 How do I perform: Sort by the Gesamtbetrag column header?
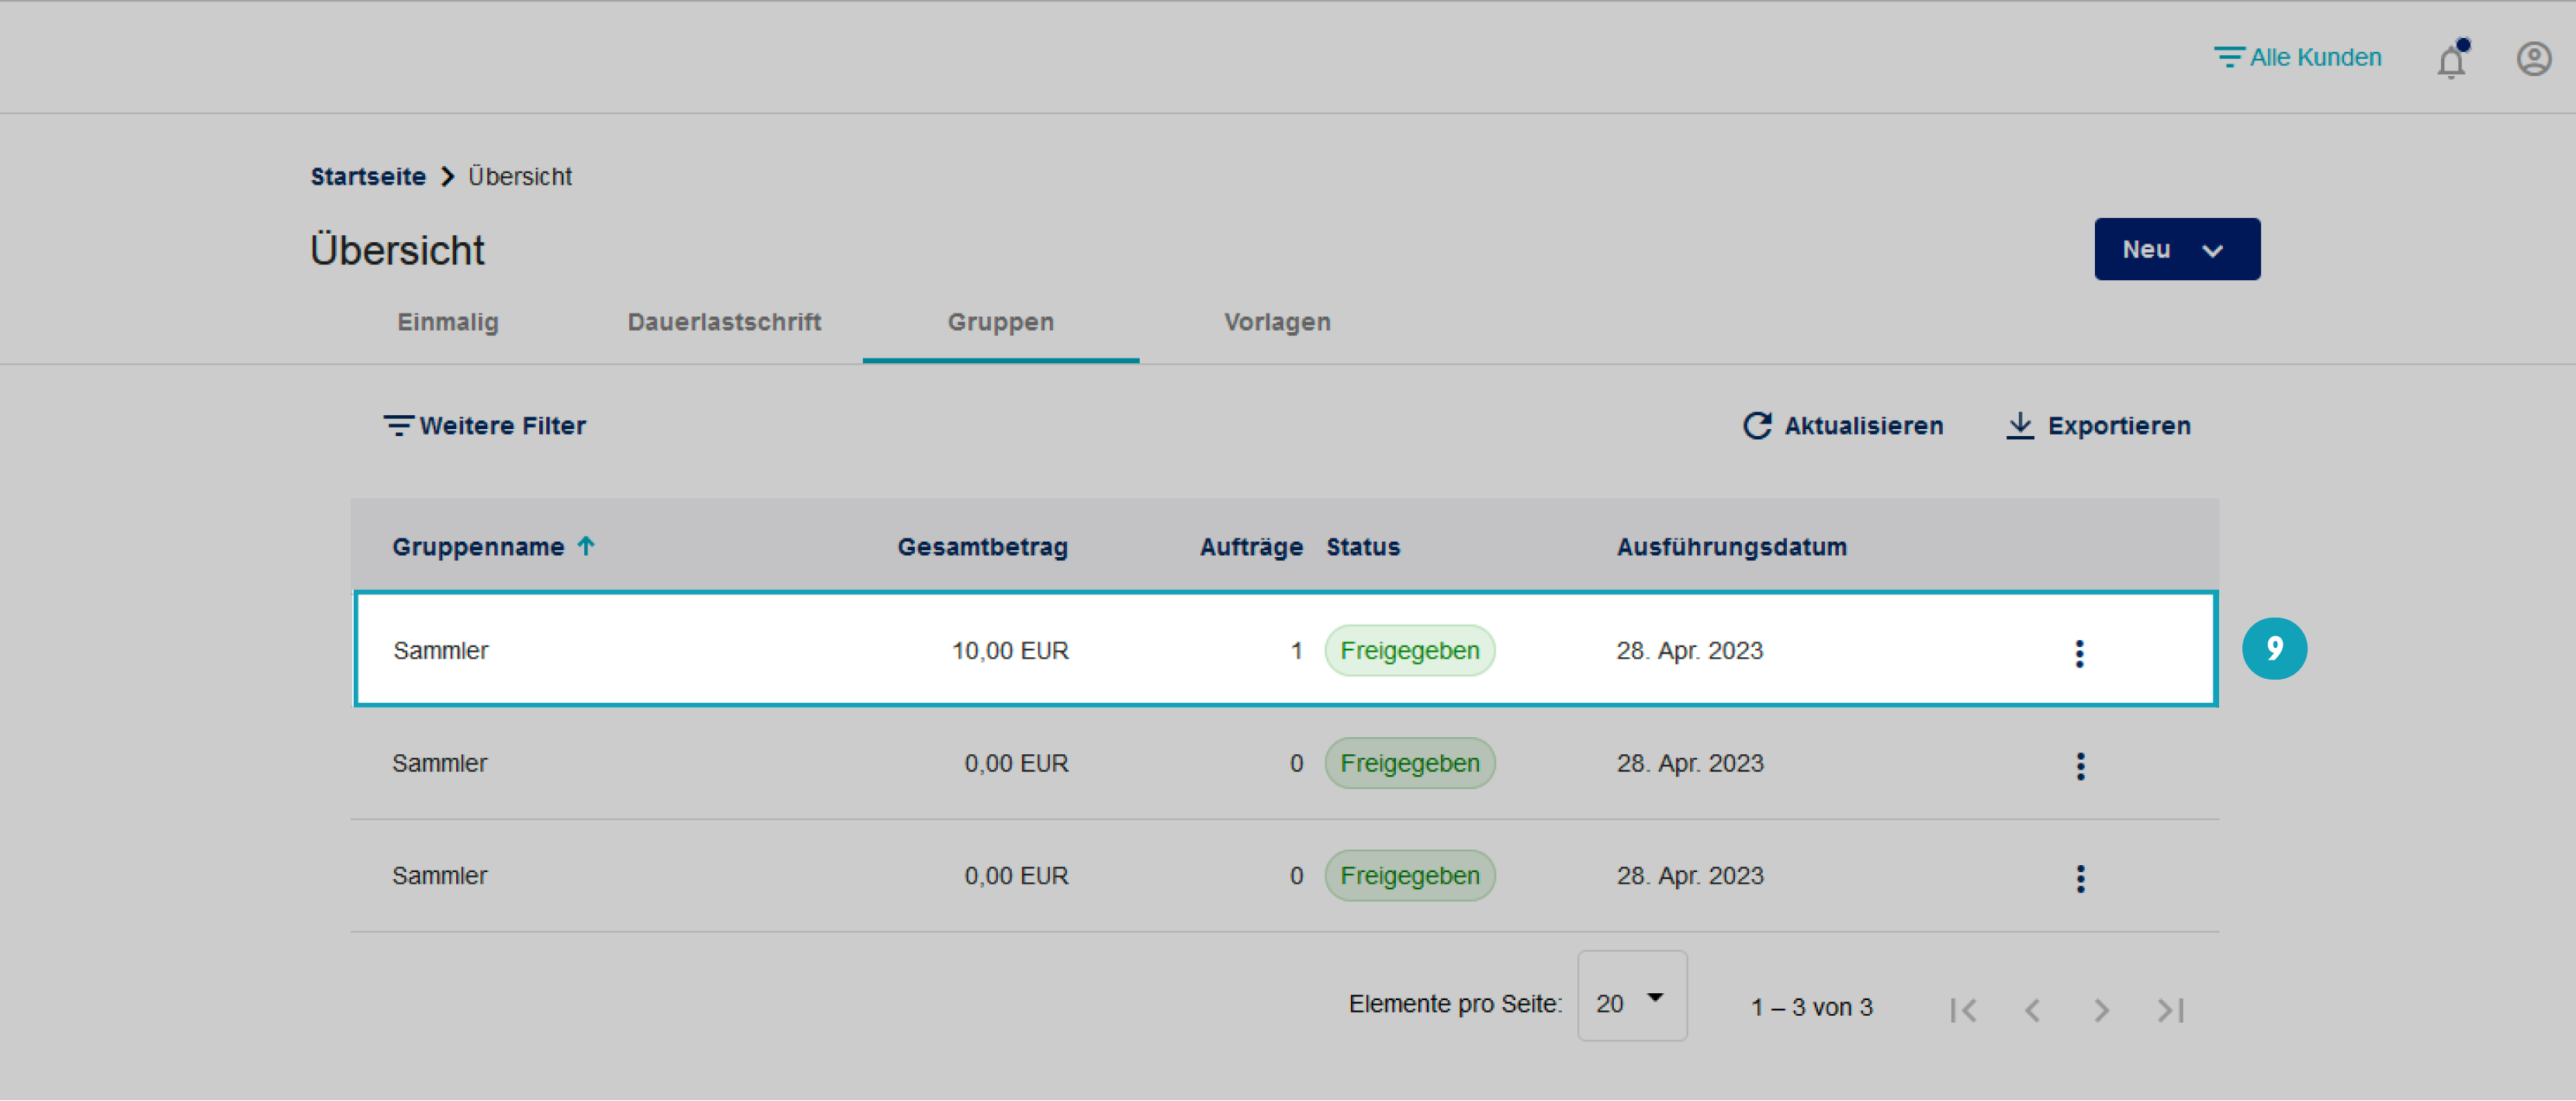point(982,546)
